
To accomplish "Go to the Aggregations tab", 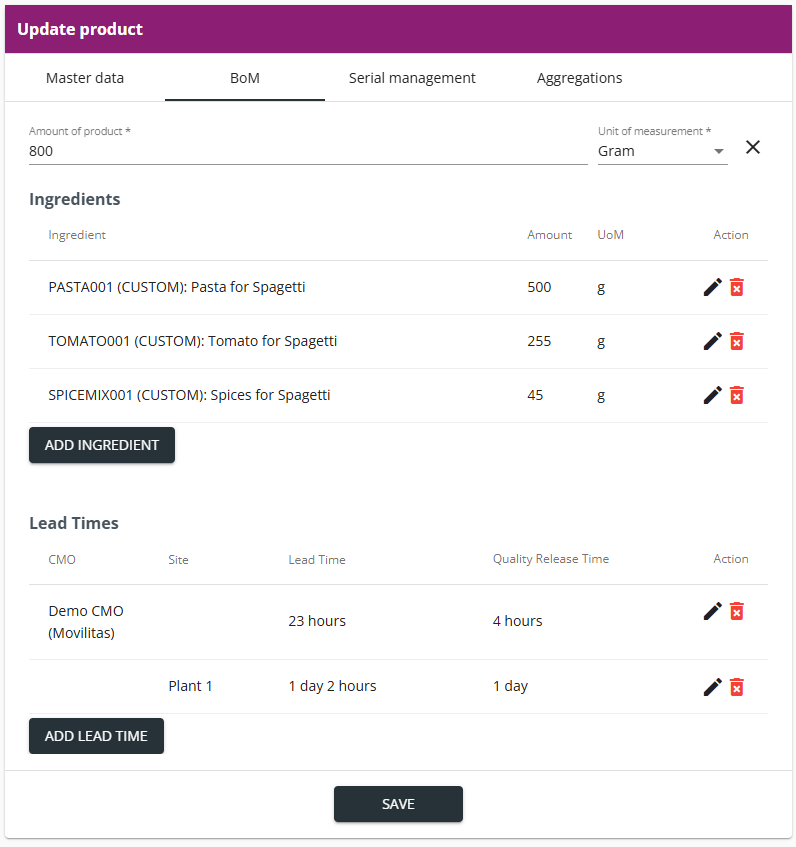I will [579, 78].
